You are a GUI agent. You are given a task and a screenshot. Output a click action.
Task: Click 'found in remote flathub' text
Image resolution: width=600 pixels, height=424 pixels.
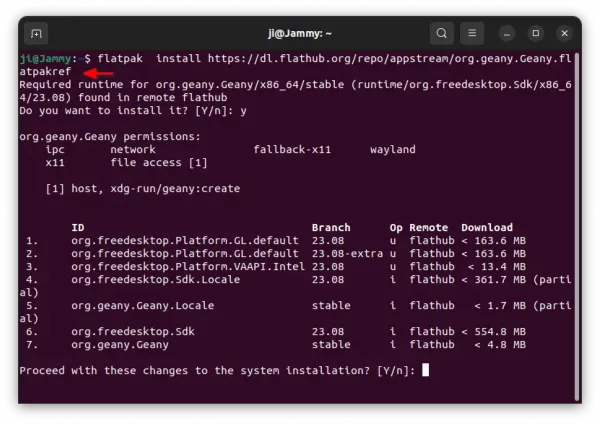(153, 98)
